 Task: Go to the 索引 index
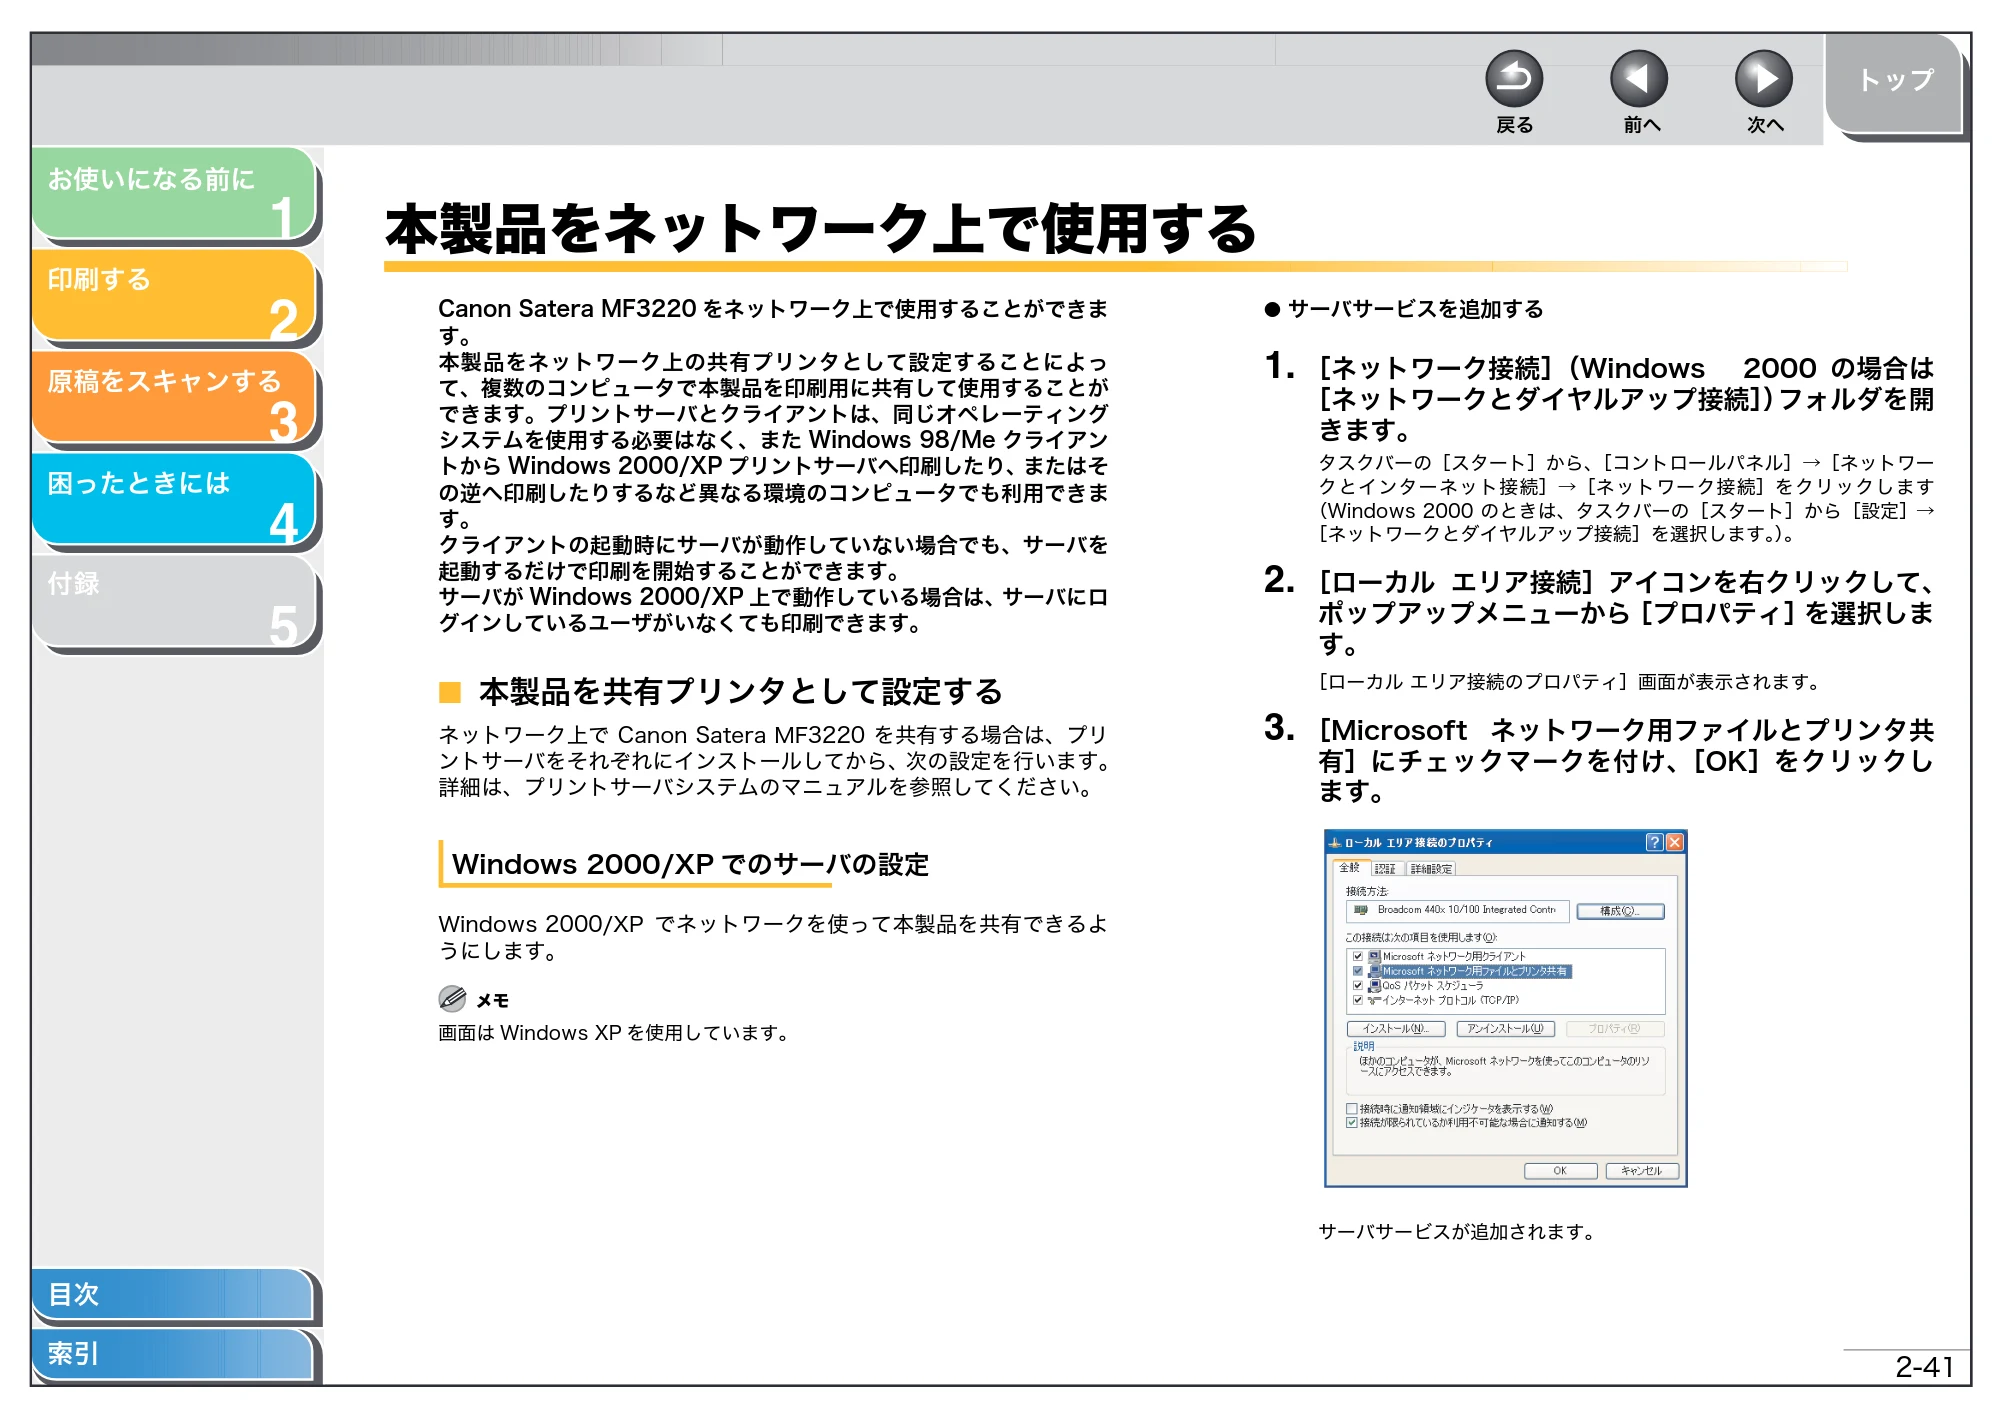click(x=172, y=1354)
